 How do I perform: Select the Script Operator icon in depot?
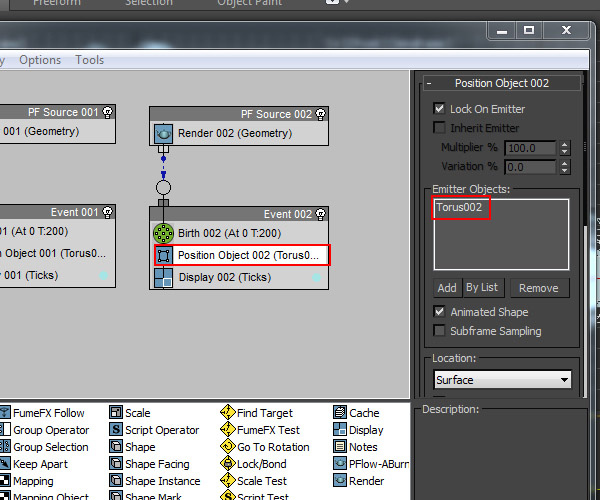[116, 429]
